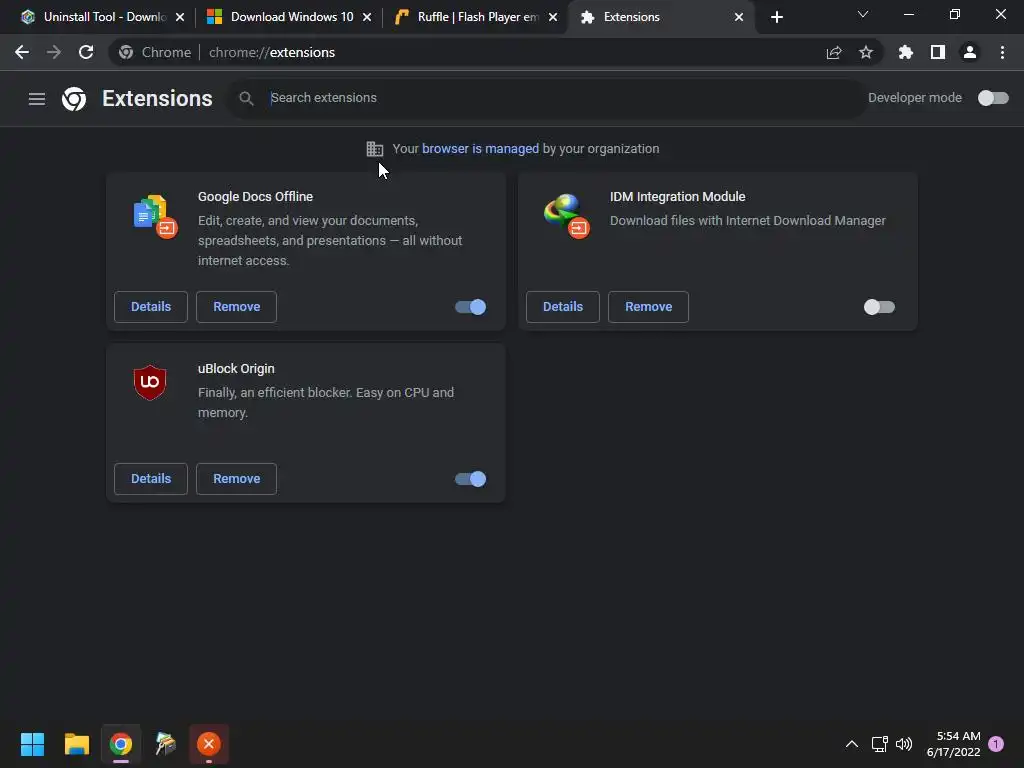The width and height of the screenshot is (1024, 768).
Task: Open the Windows Start menu
Action: click(32, 744)
